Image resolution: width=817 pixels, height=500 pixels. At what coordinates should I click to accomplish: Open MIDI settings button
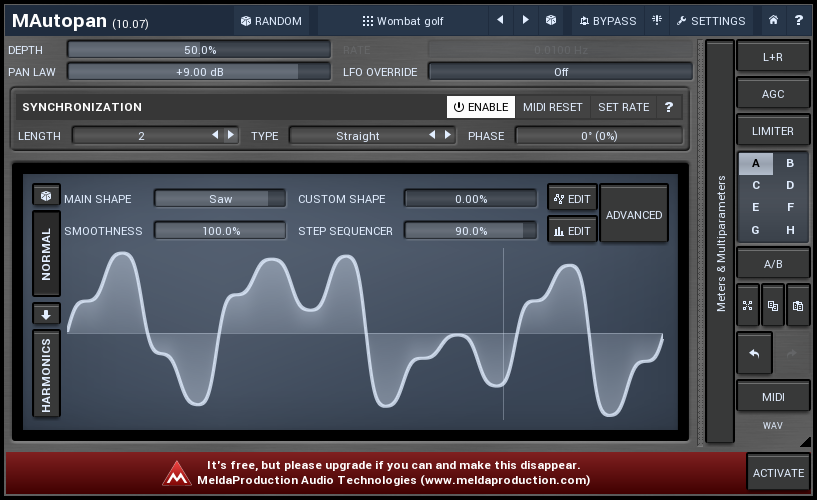point(773,397)
